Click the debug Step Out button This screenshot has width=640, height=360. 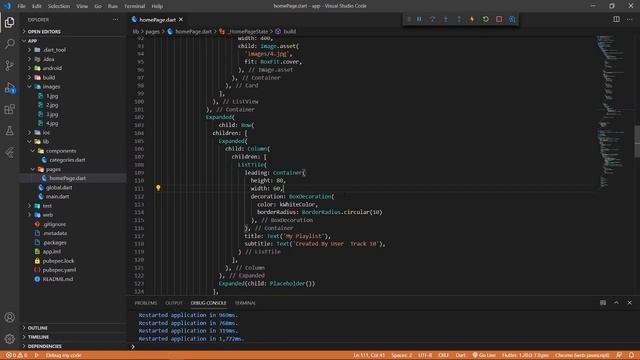tap(459, 19)
